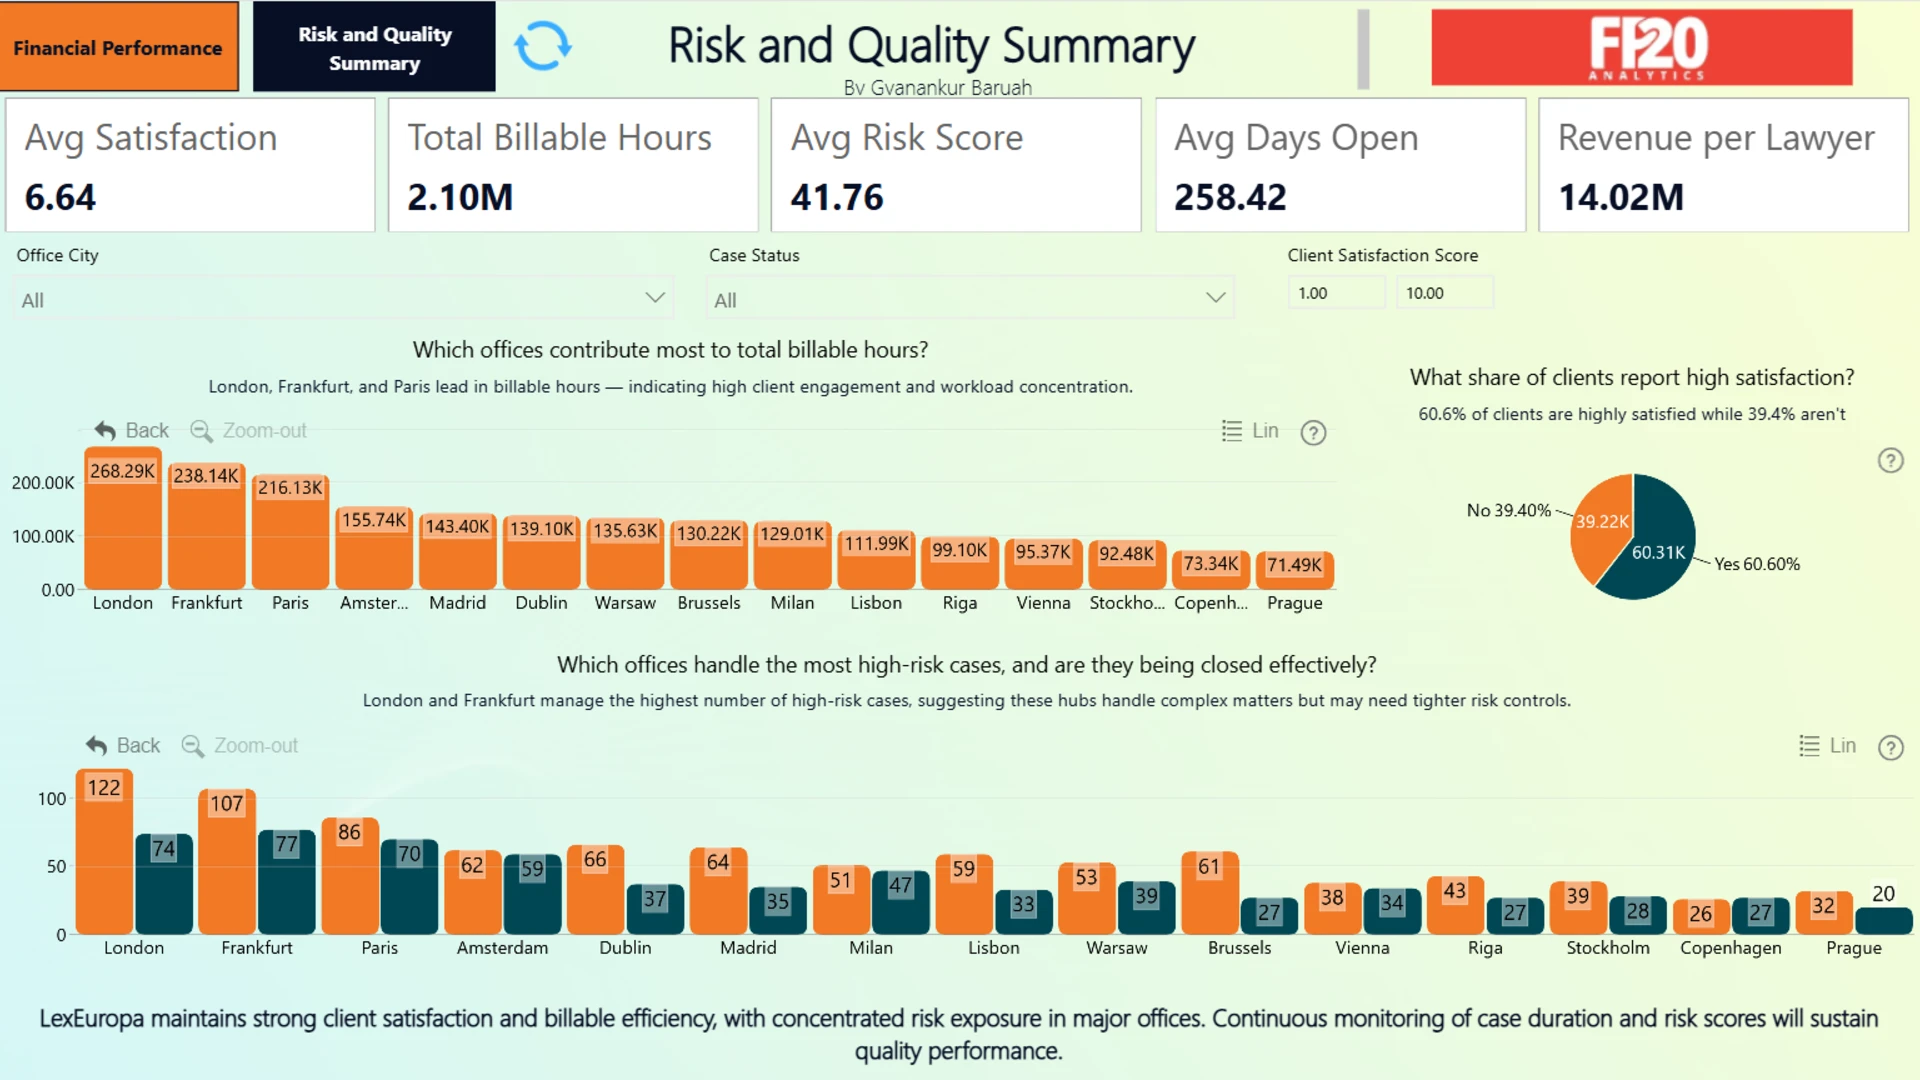Select the Risk and Quality Summary tab
Screen dimensions: 1920x1080
coord(374,47)
